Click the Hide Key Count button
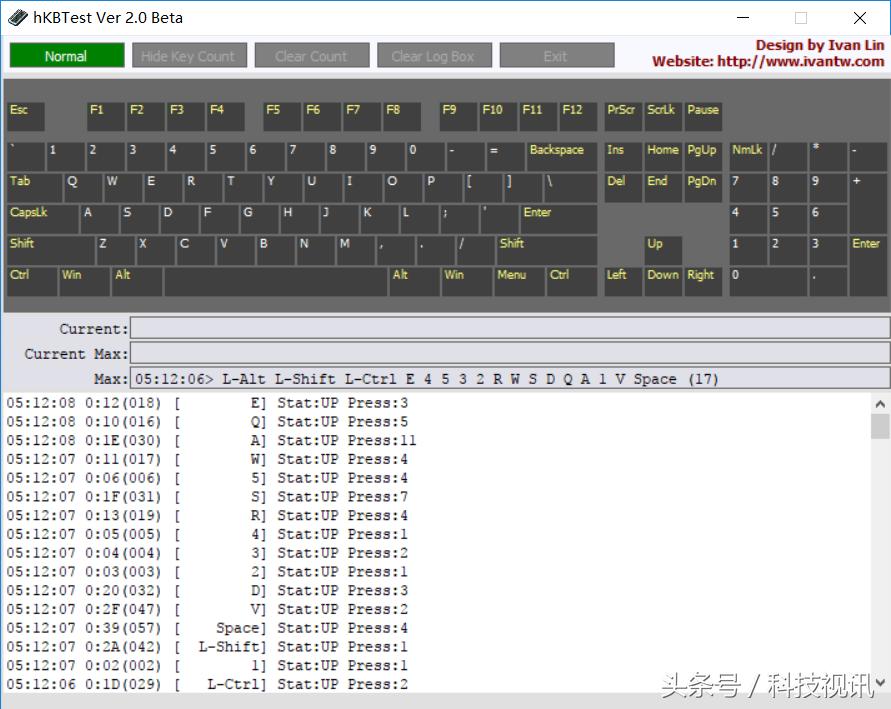This screenshot has width=891, height=709. click(x=190, y=56)
